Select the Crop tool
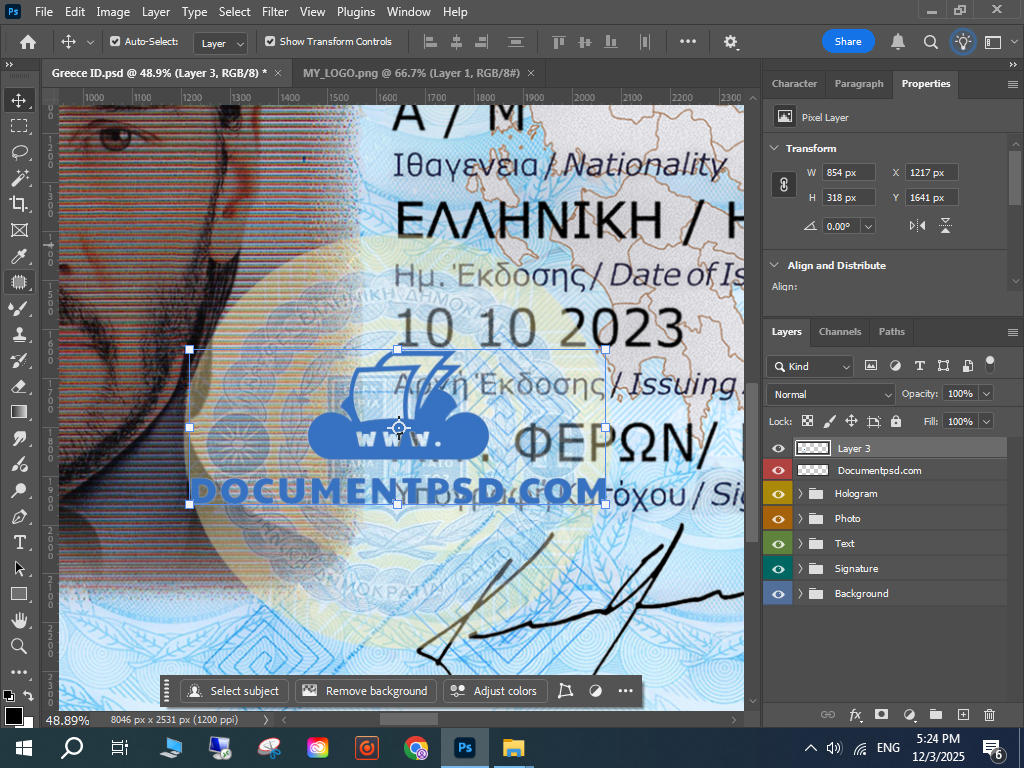 coord(18,204)
